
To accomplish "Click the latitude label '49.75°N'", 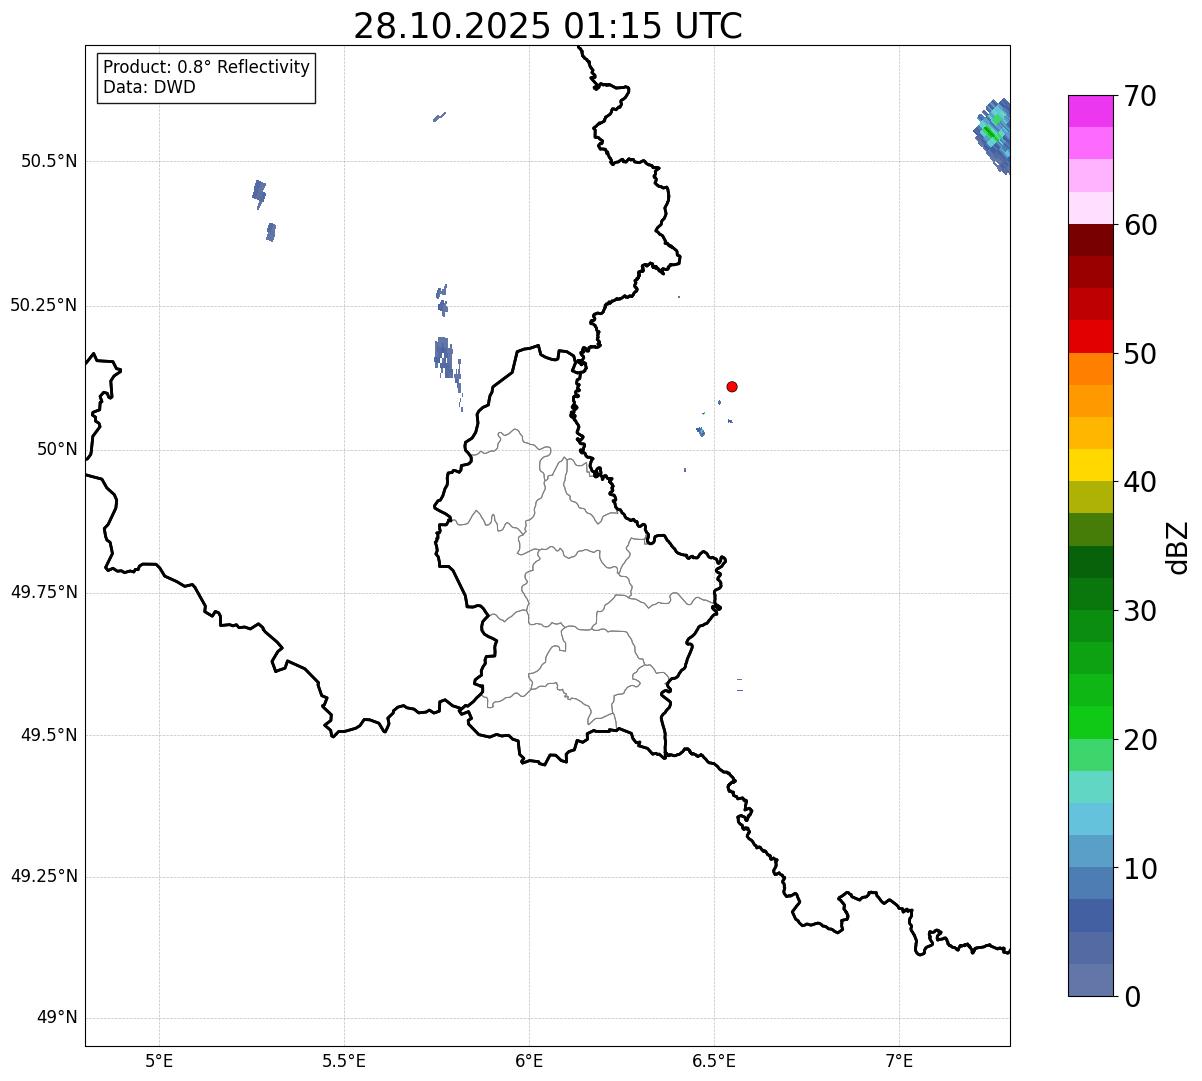I will click(x=43, y=593).
